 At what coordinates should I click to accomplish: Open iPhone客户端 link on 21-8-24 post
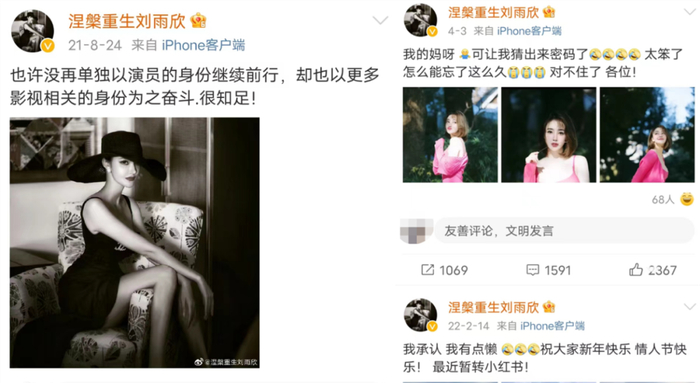pyautogui.click(x=203, y=45)
